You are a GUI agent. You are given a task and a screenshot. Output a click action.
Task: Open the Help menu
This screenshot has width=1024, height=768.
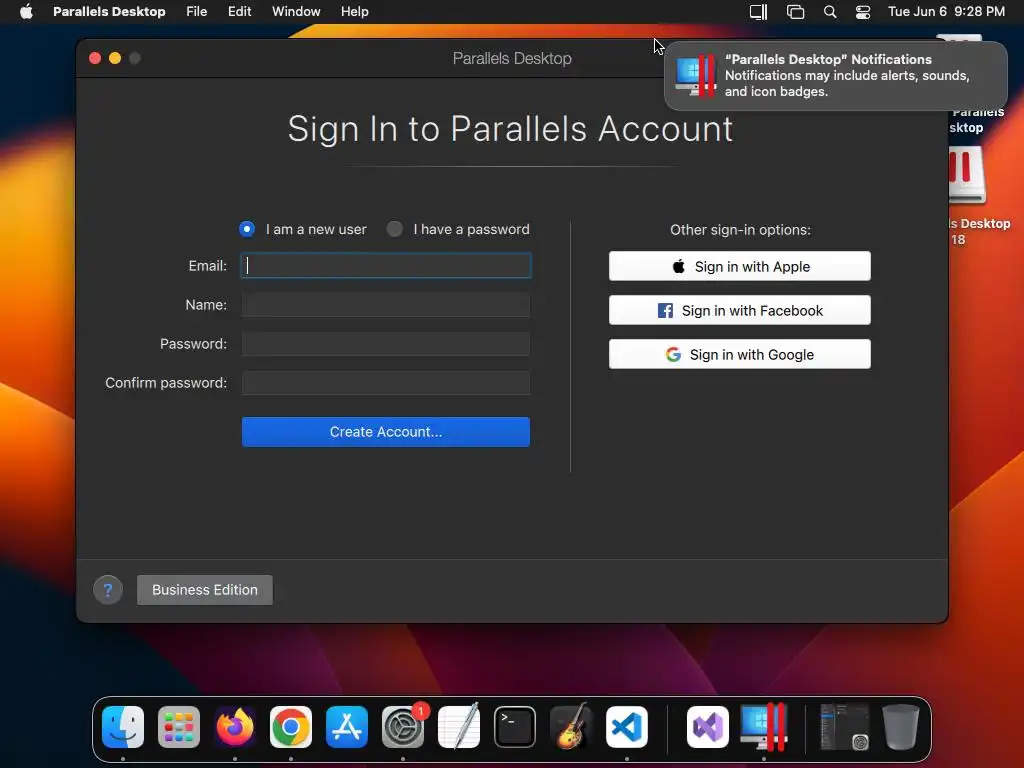click(355, 12)
